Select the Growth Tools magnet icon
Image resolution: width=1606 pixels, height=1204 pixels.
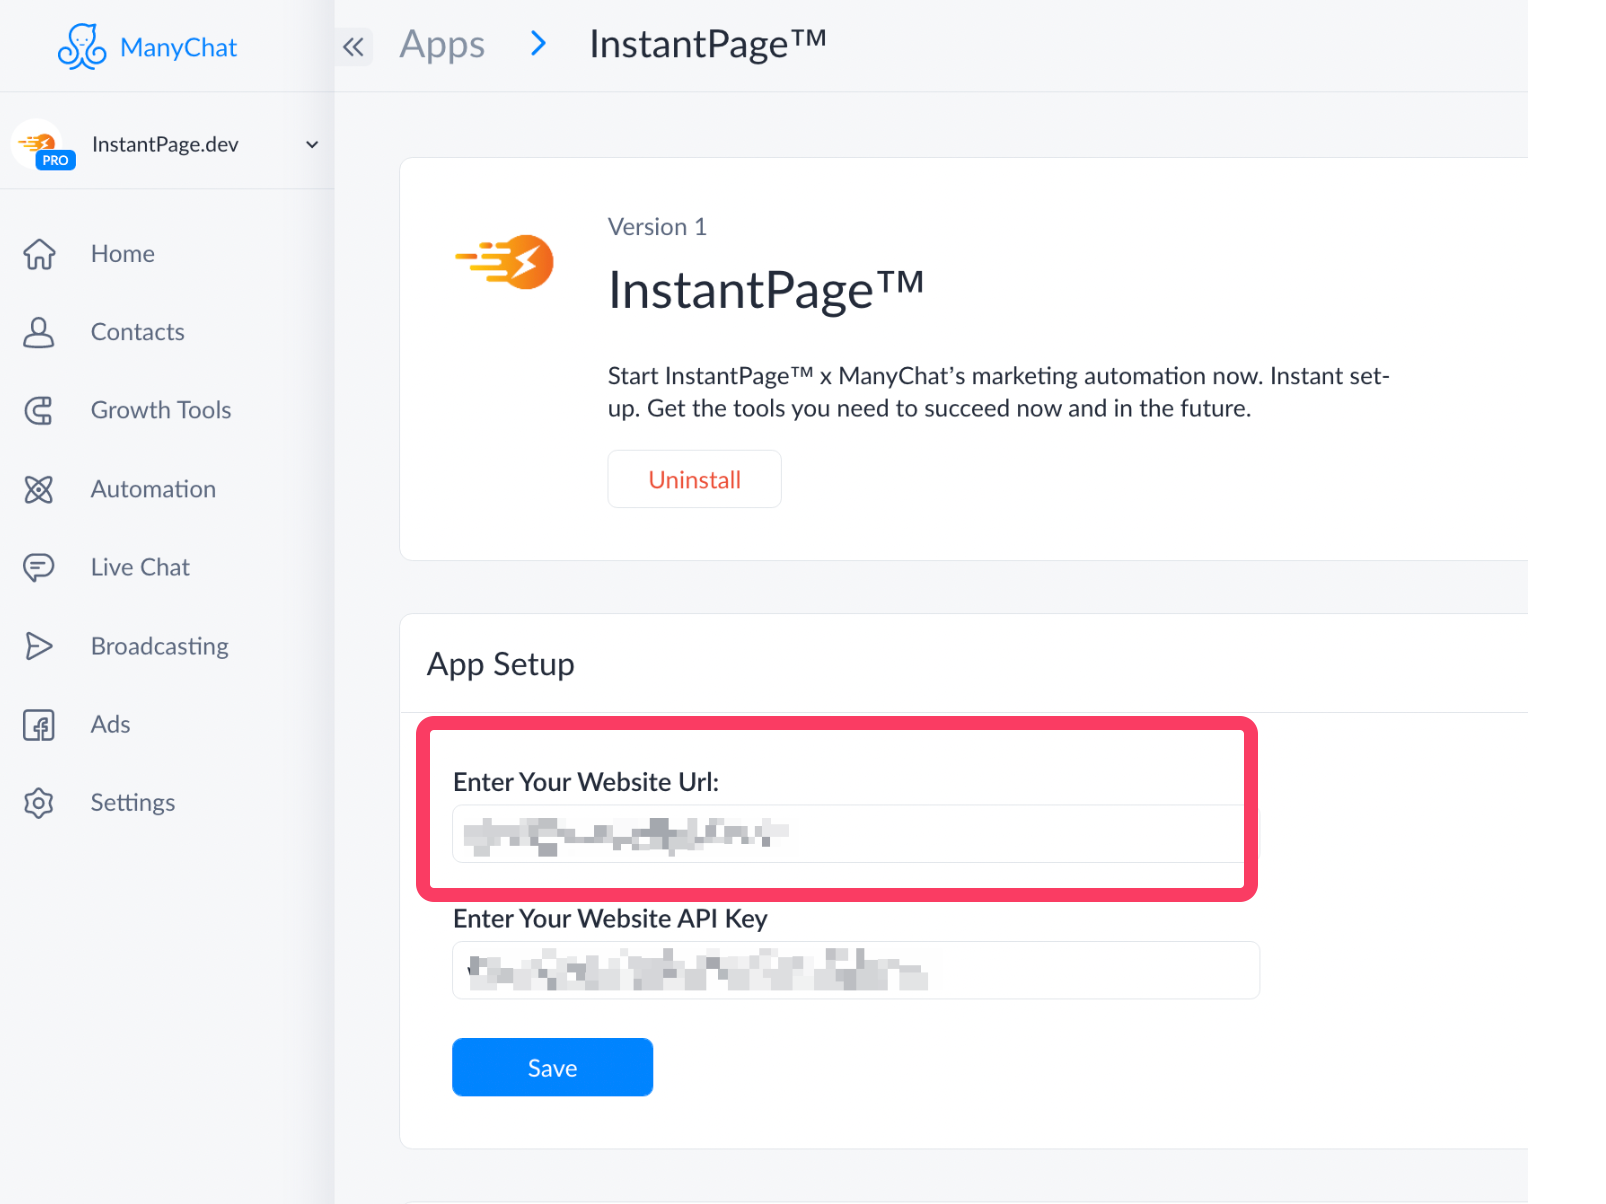click(39, 410)
